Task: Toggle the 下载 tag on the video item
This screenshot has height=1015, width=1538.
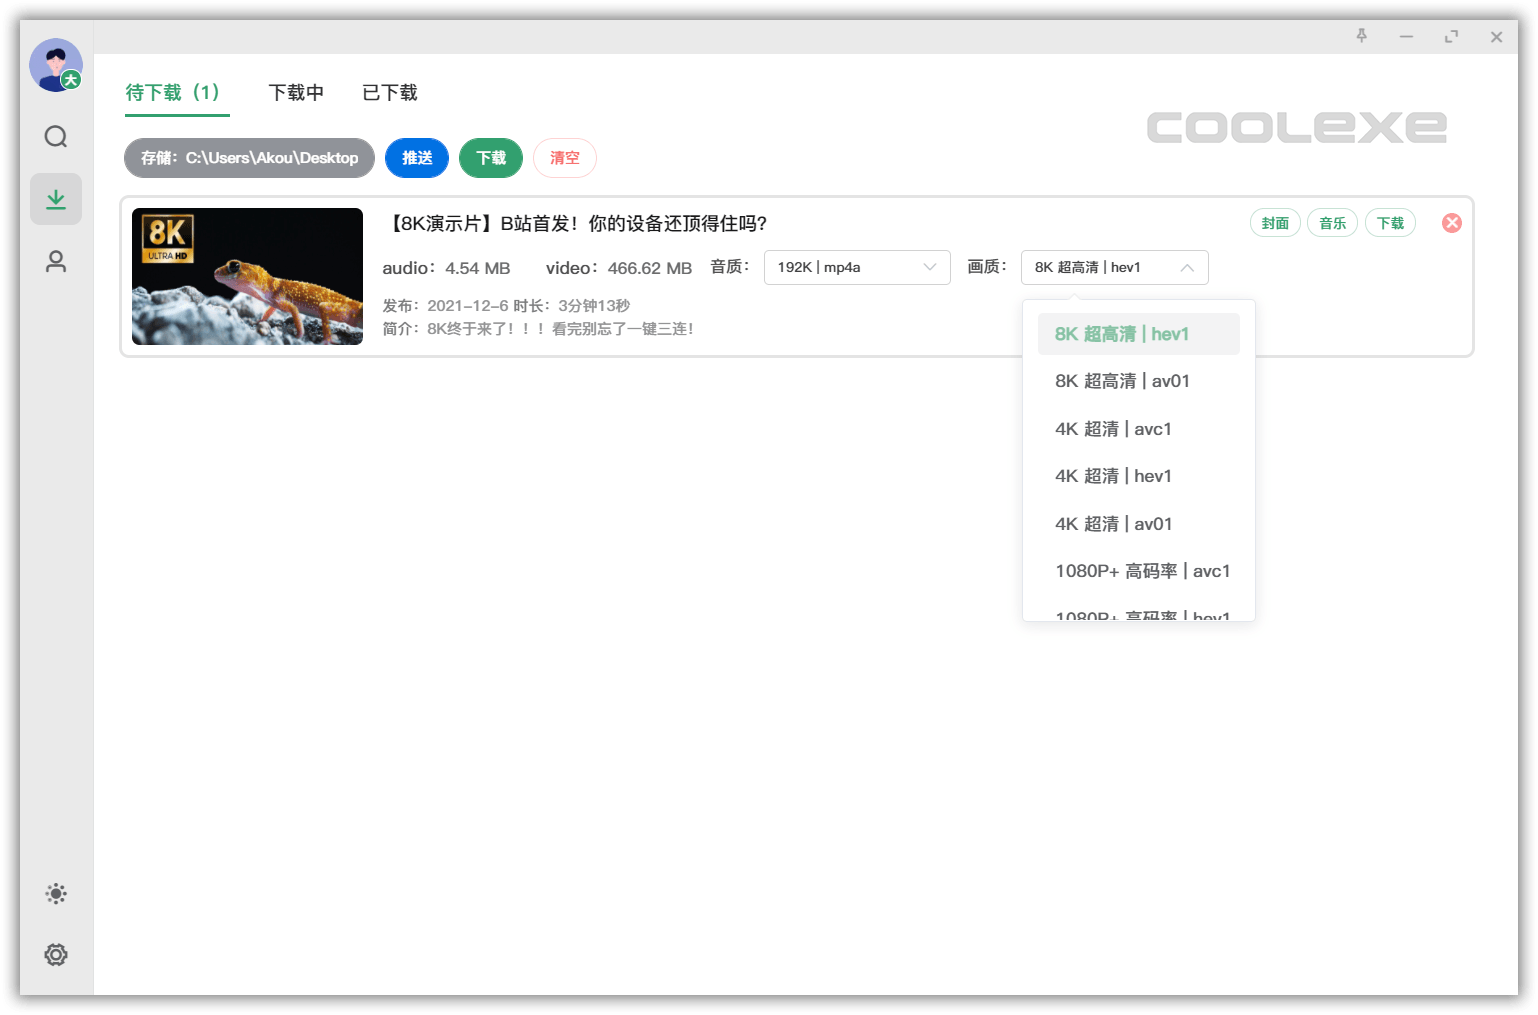Action: tap(1390, 222)
